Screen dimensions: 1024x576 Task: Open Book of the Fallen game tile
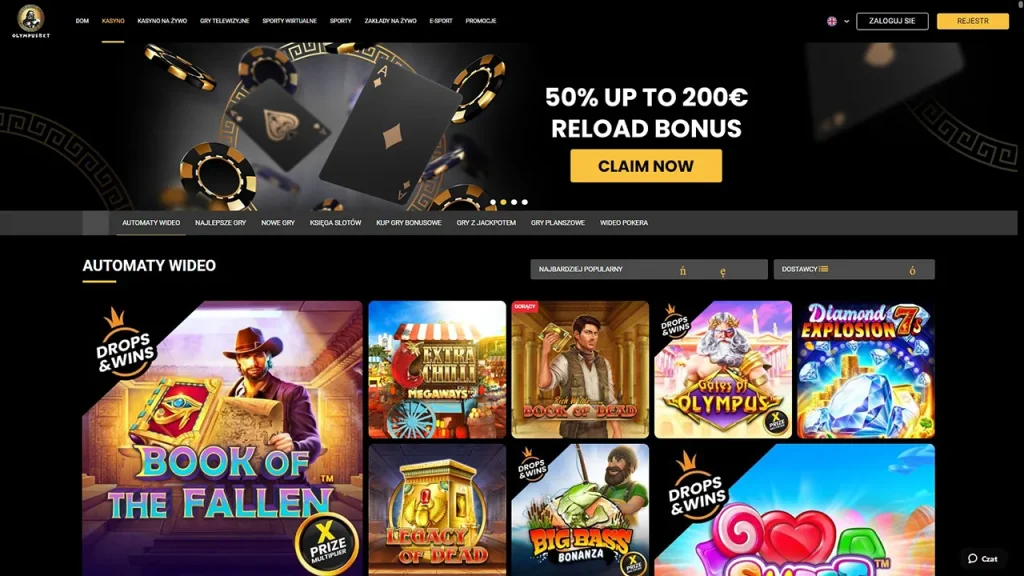[222, 438]
